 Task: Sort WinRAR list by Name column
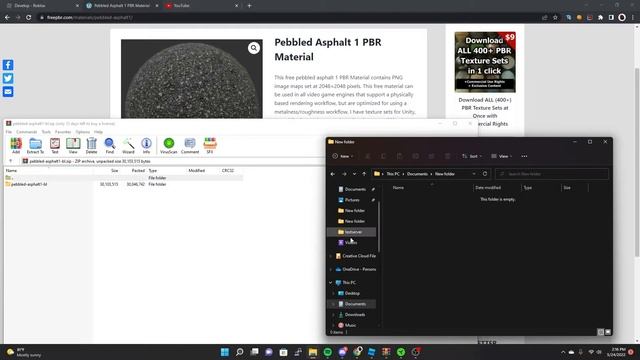click(11, 170)
